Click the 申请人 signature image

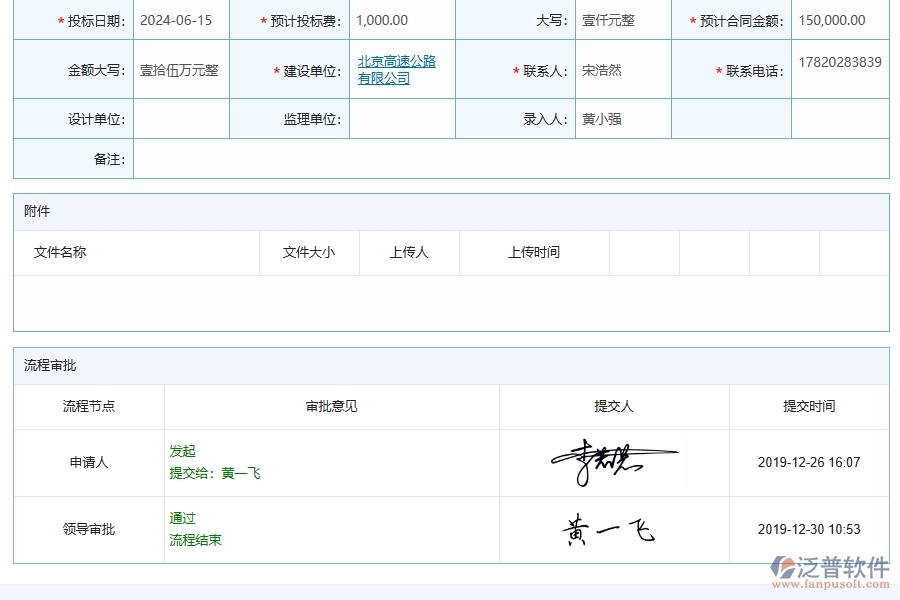(x=613, y=460)
